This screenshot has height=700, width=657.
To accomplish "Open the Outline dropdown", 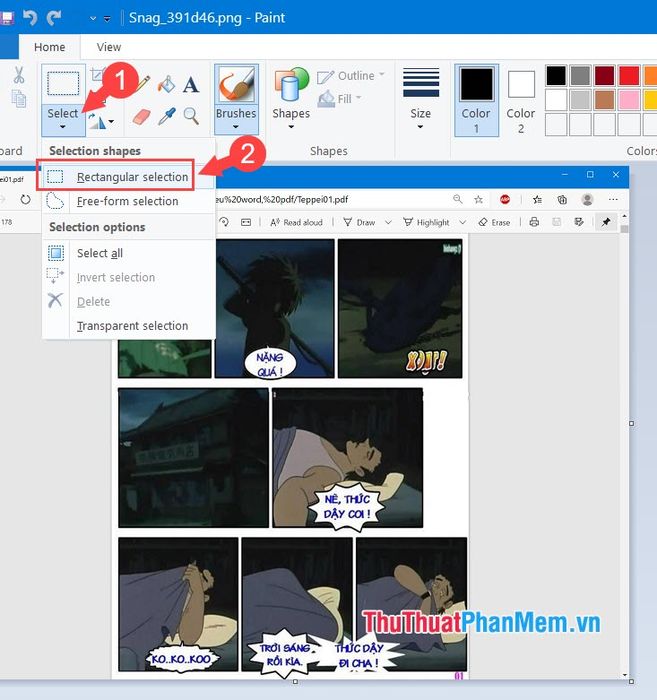I will click(351, 76).
